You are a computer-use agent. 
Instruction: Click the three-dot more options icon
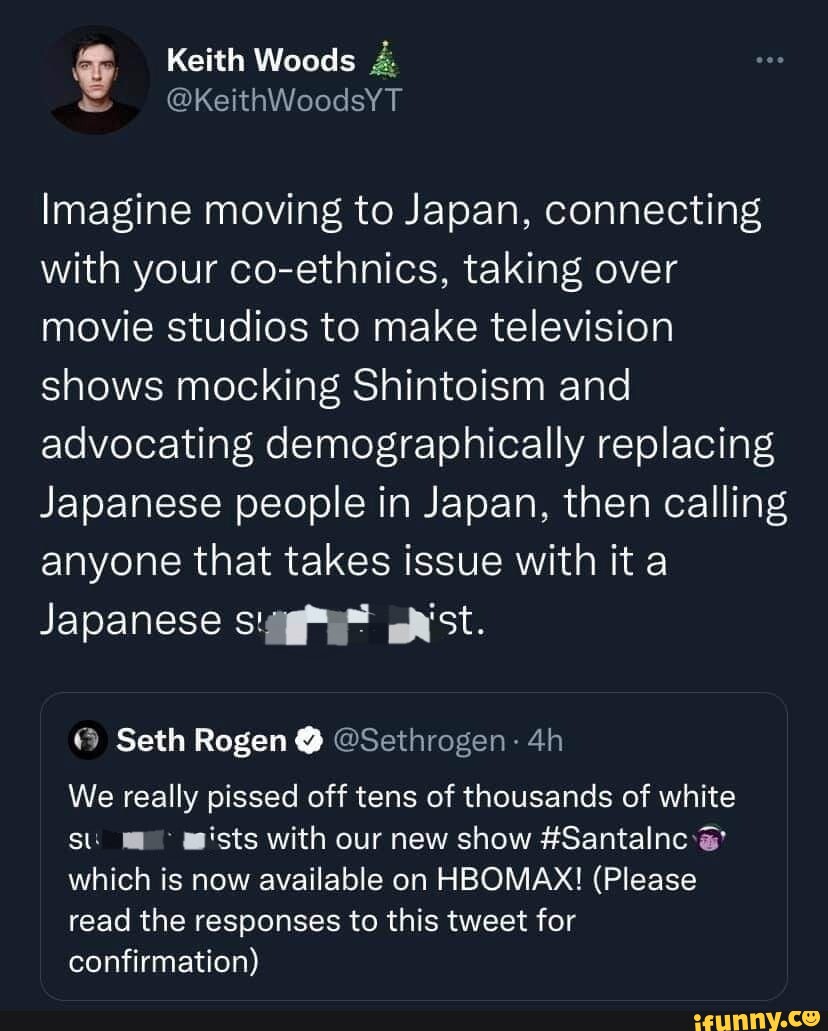pos(769,58)
